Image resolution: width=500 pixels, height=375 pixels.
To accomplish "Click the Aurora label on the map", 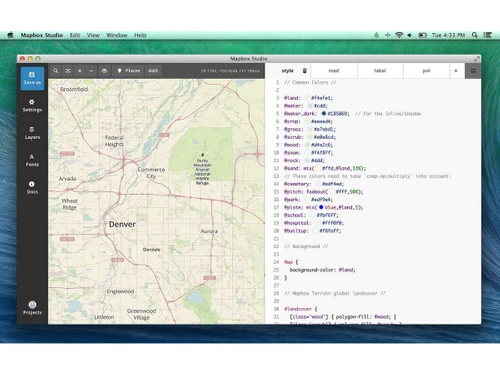I will click(209, 231).
